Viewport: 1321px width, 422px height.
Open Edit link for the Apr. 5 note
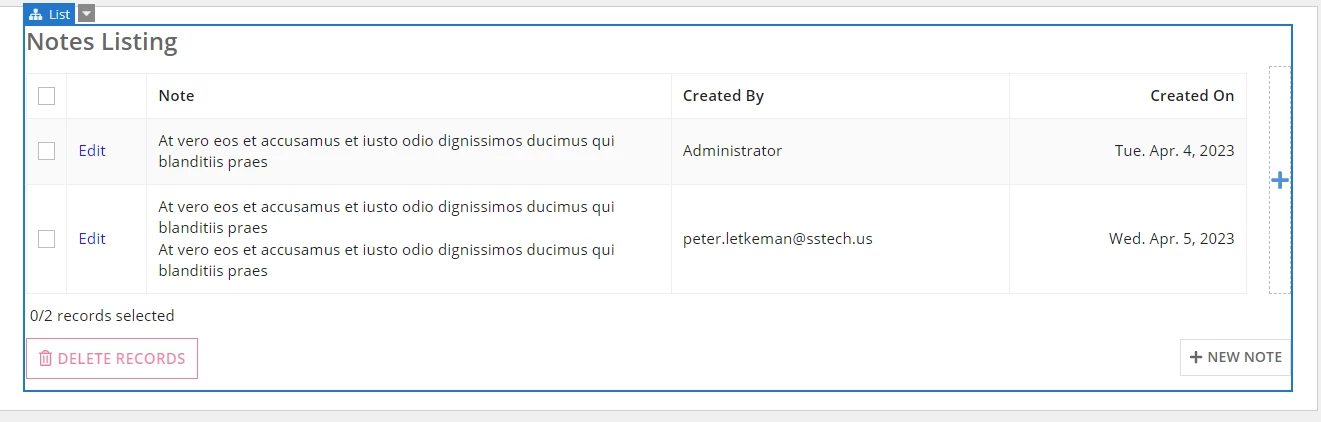[x=92, y=239]
